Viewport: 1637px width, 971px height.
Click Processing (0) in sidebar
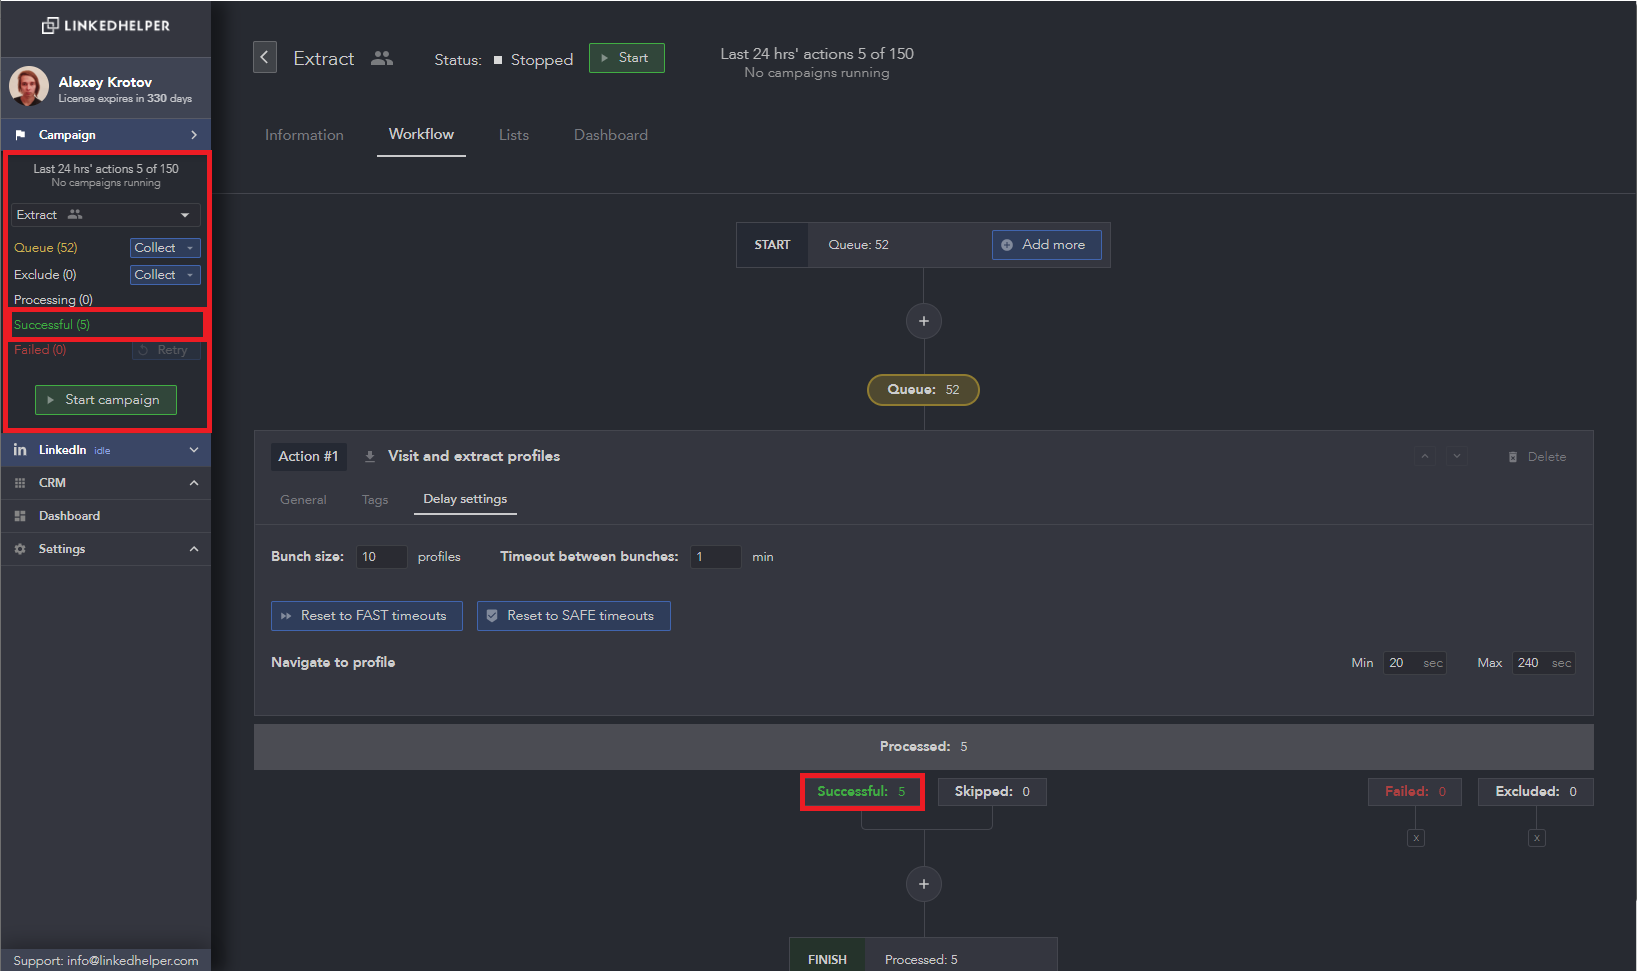53,300
